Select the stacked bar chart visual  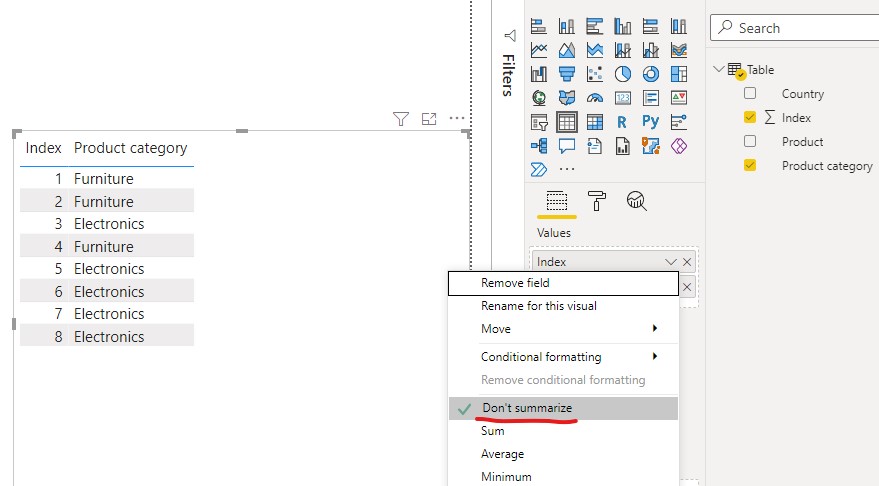[x=539, y=26]
